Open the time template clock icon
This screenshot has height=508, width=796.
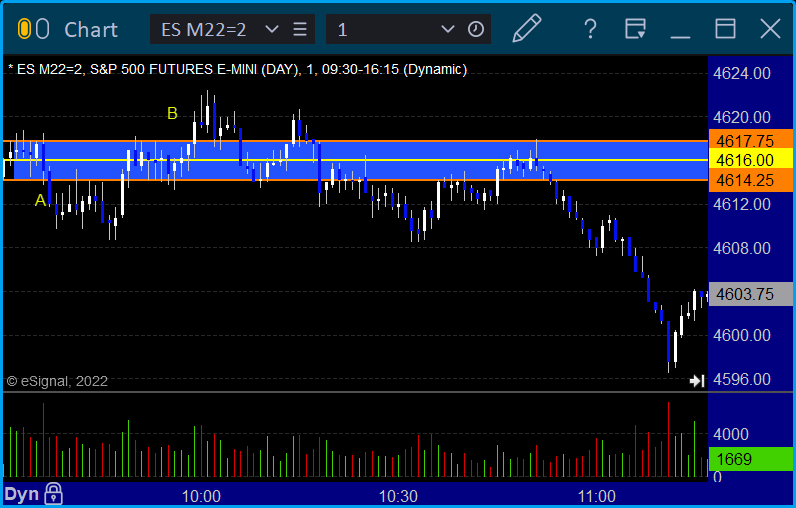pyautogui.click(x=476, y=29)
